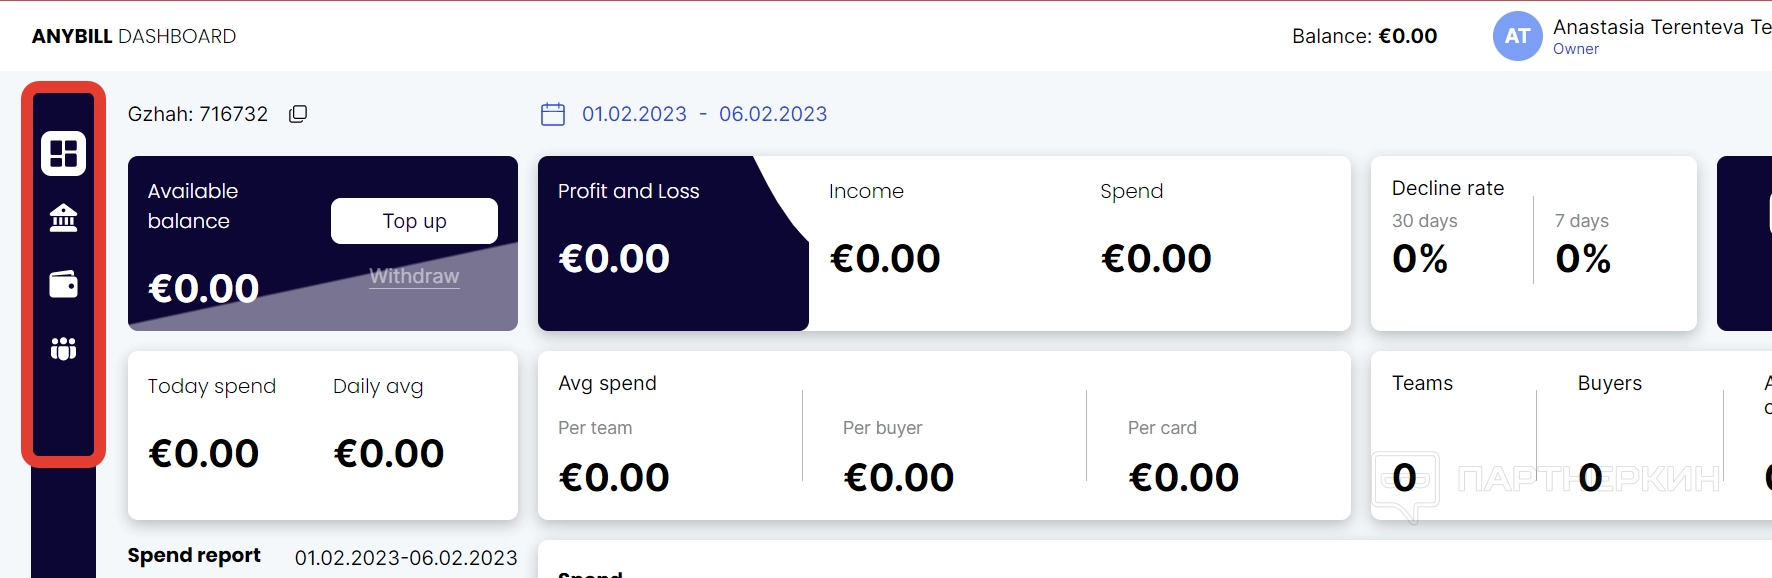The width and height of the screenshot is (1772, 578).
Task: Click the Spend report heading
Action: (194, 556)
